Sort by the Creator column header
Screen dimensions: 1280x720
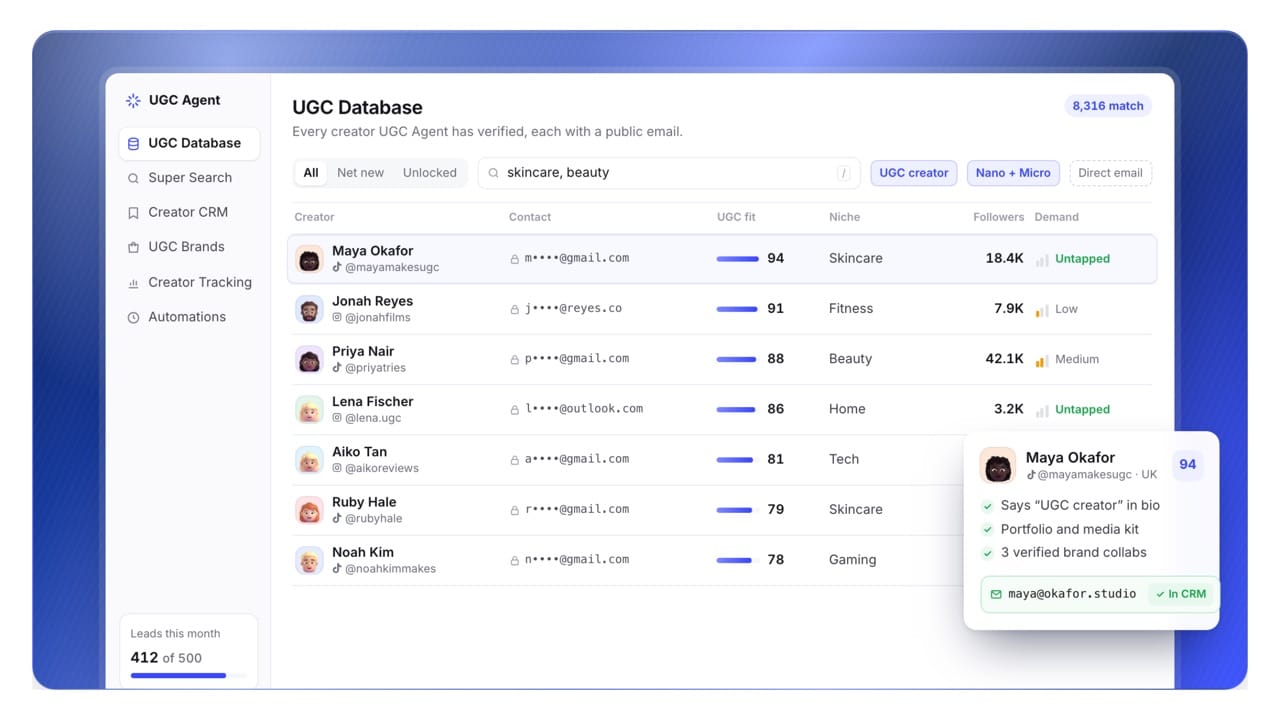(x=314, y=217)
